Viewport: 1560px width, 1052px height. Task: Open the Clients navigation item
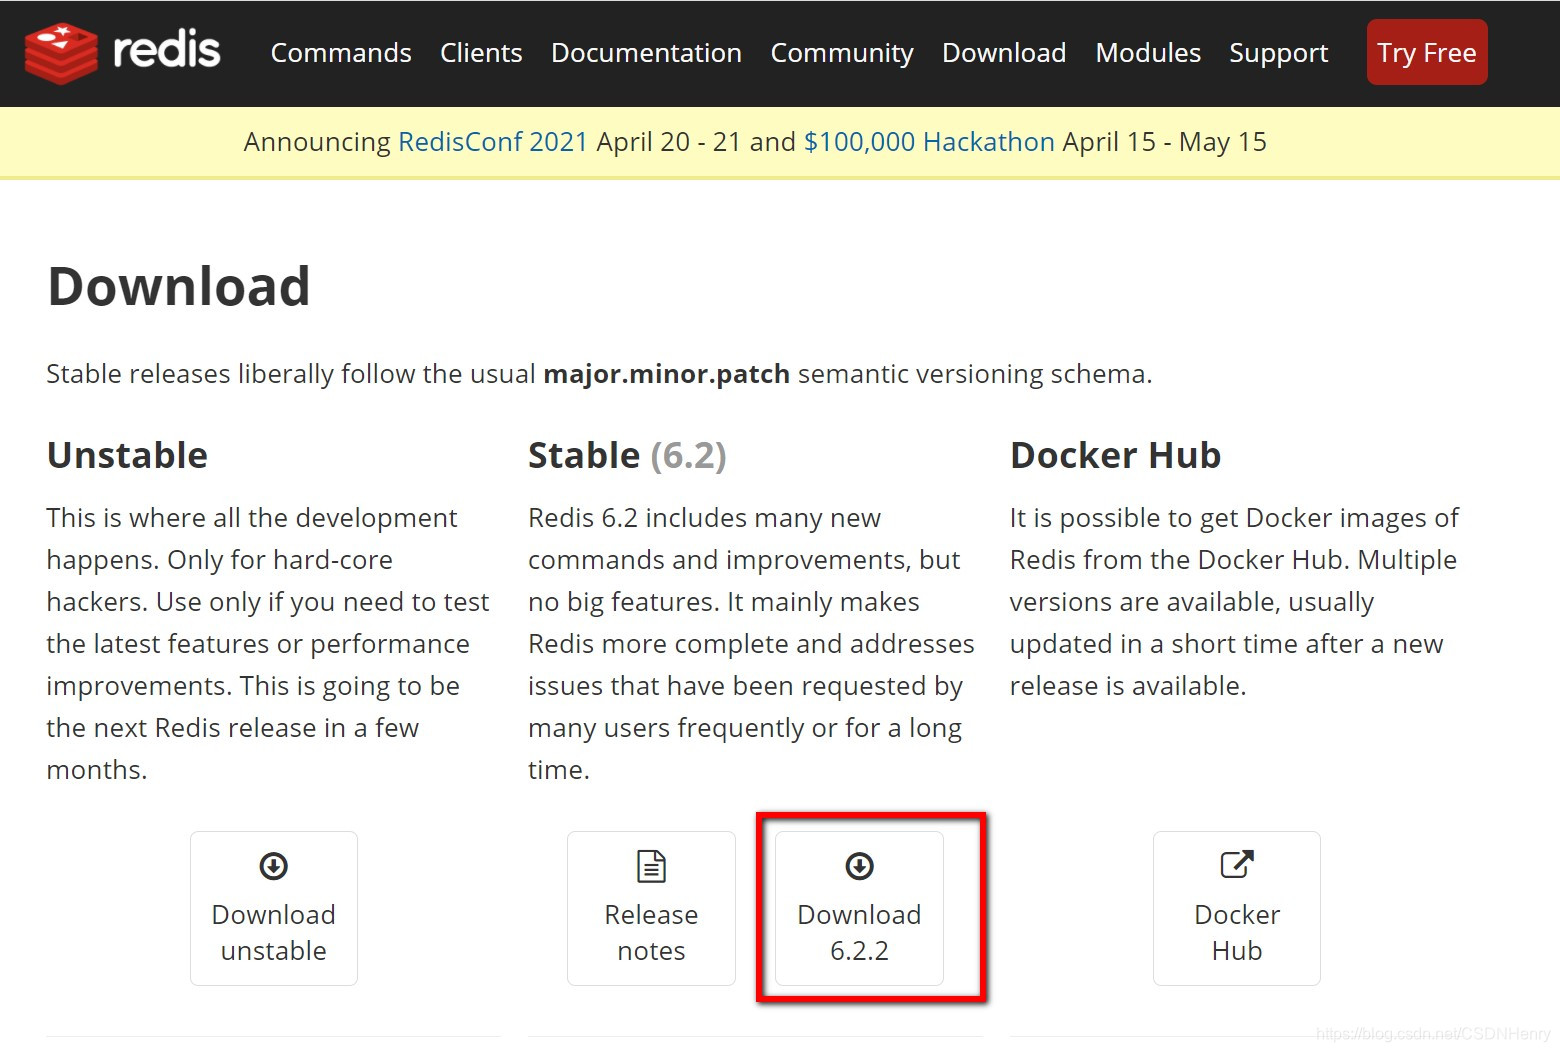tap(481, 53)
